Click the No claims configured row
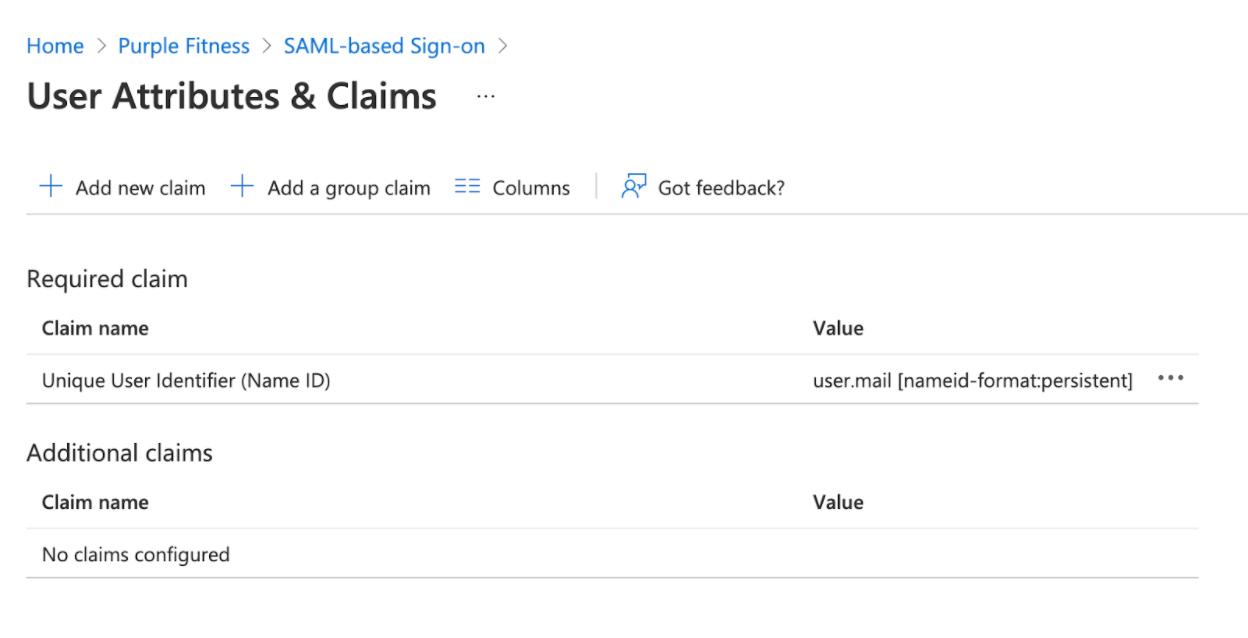The height and width of the screenshot is (638, 1248). 136,554
